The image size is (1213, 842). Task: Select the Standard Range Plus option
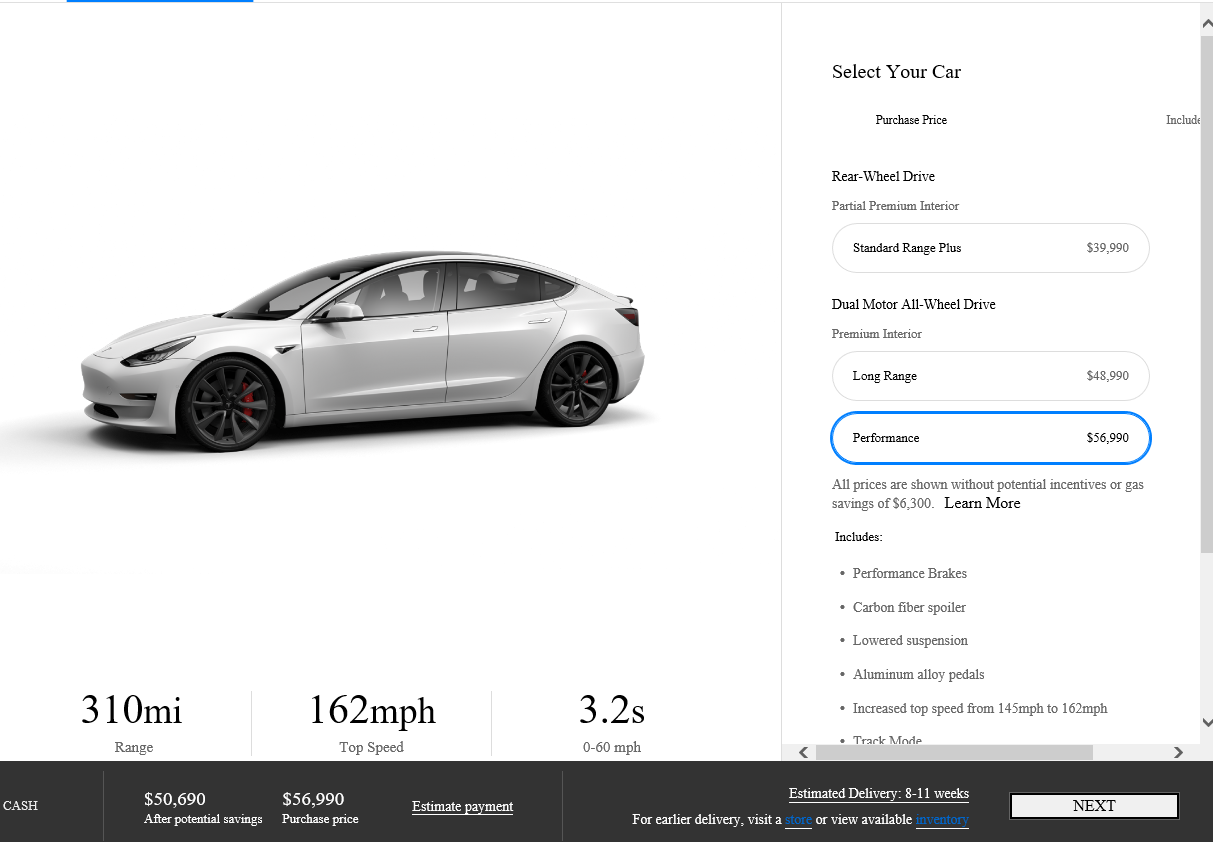coord(990,248)
